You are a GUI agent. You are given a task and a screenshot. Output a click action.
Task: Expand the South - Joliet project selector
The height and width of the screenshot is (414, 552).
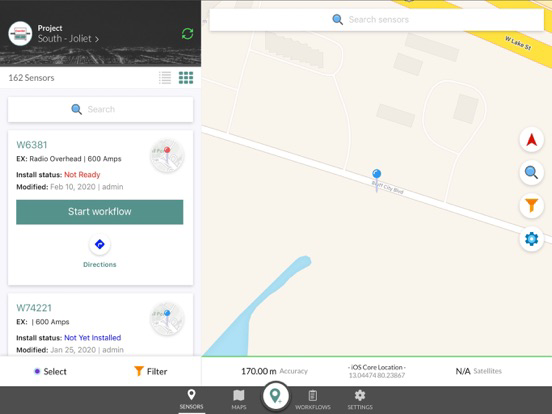coord(68,39)
